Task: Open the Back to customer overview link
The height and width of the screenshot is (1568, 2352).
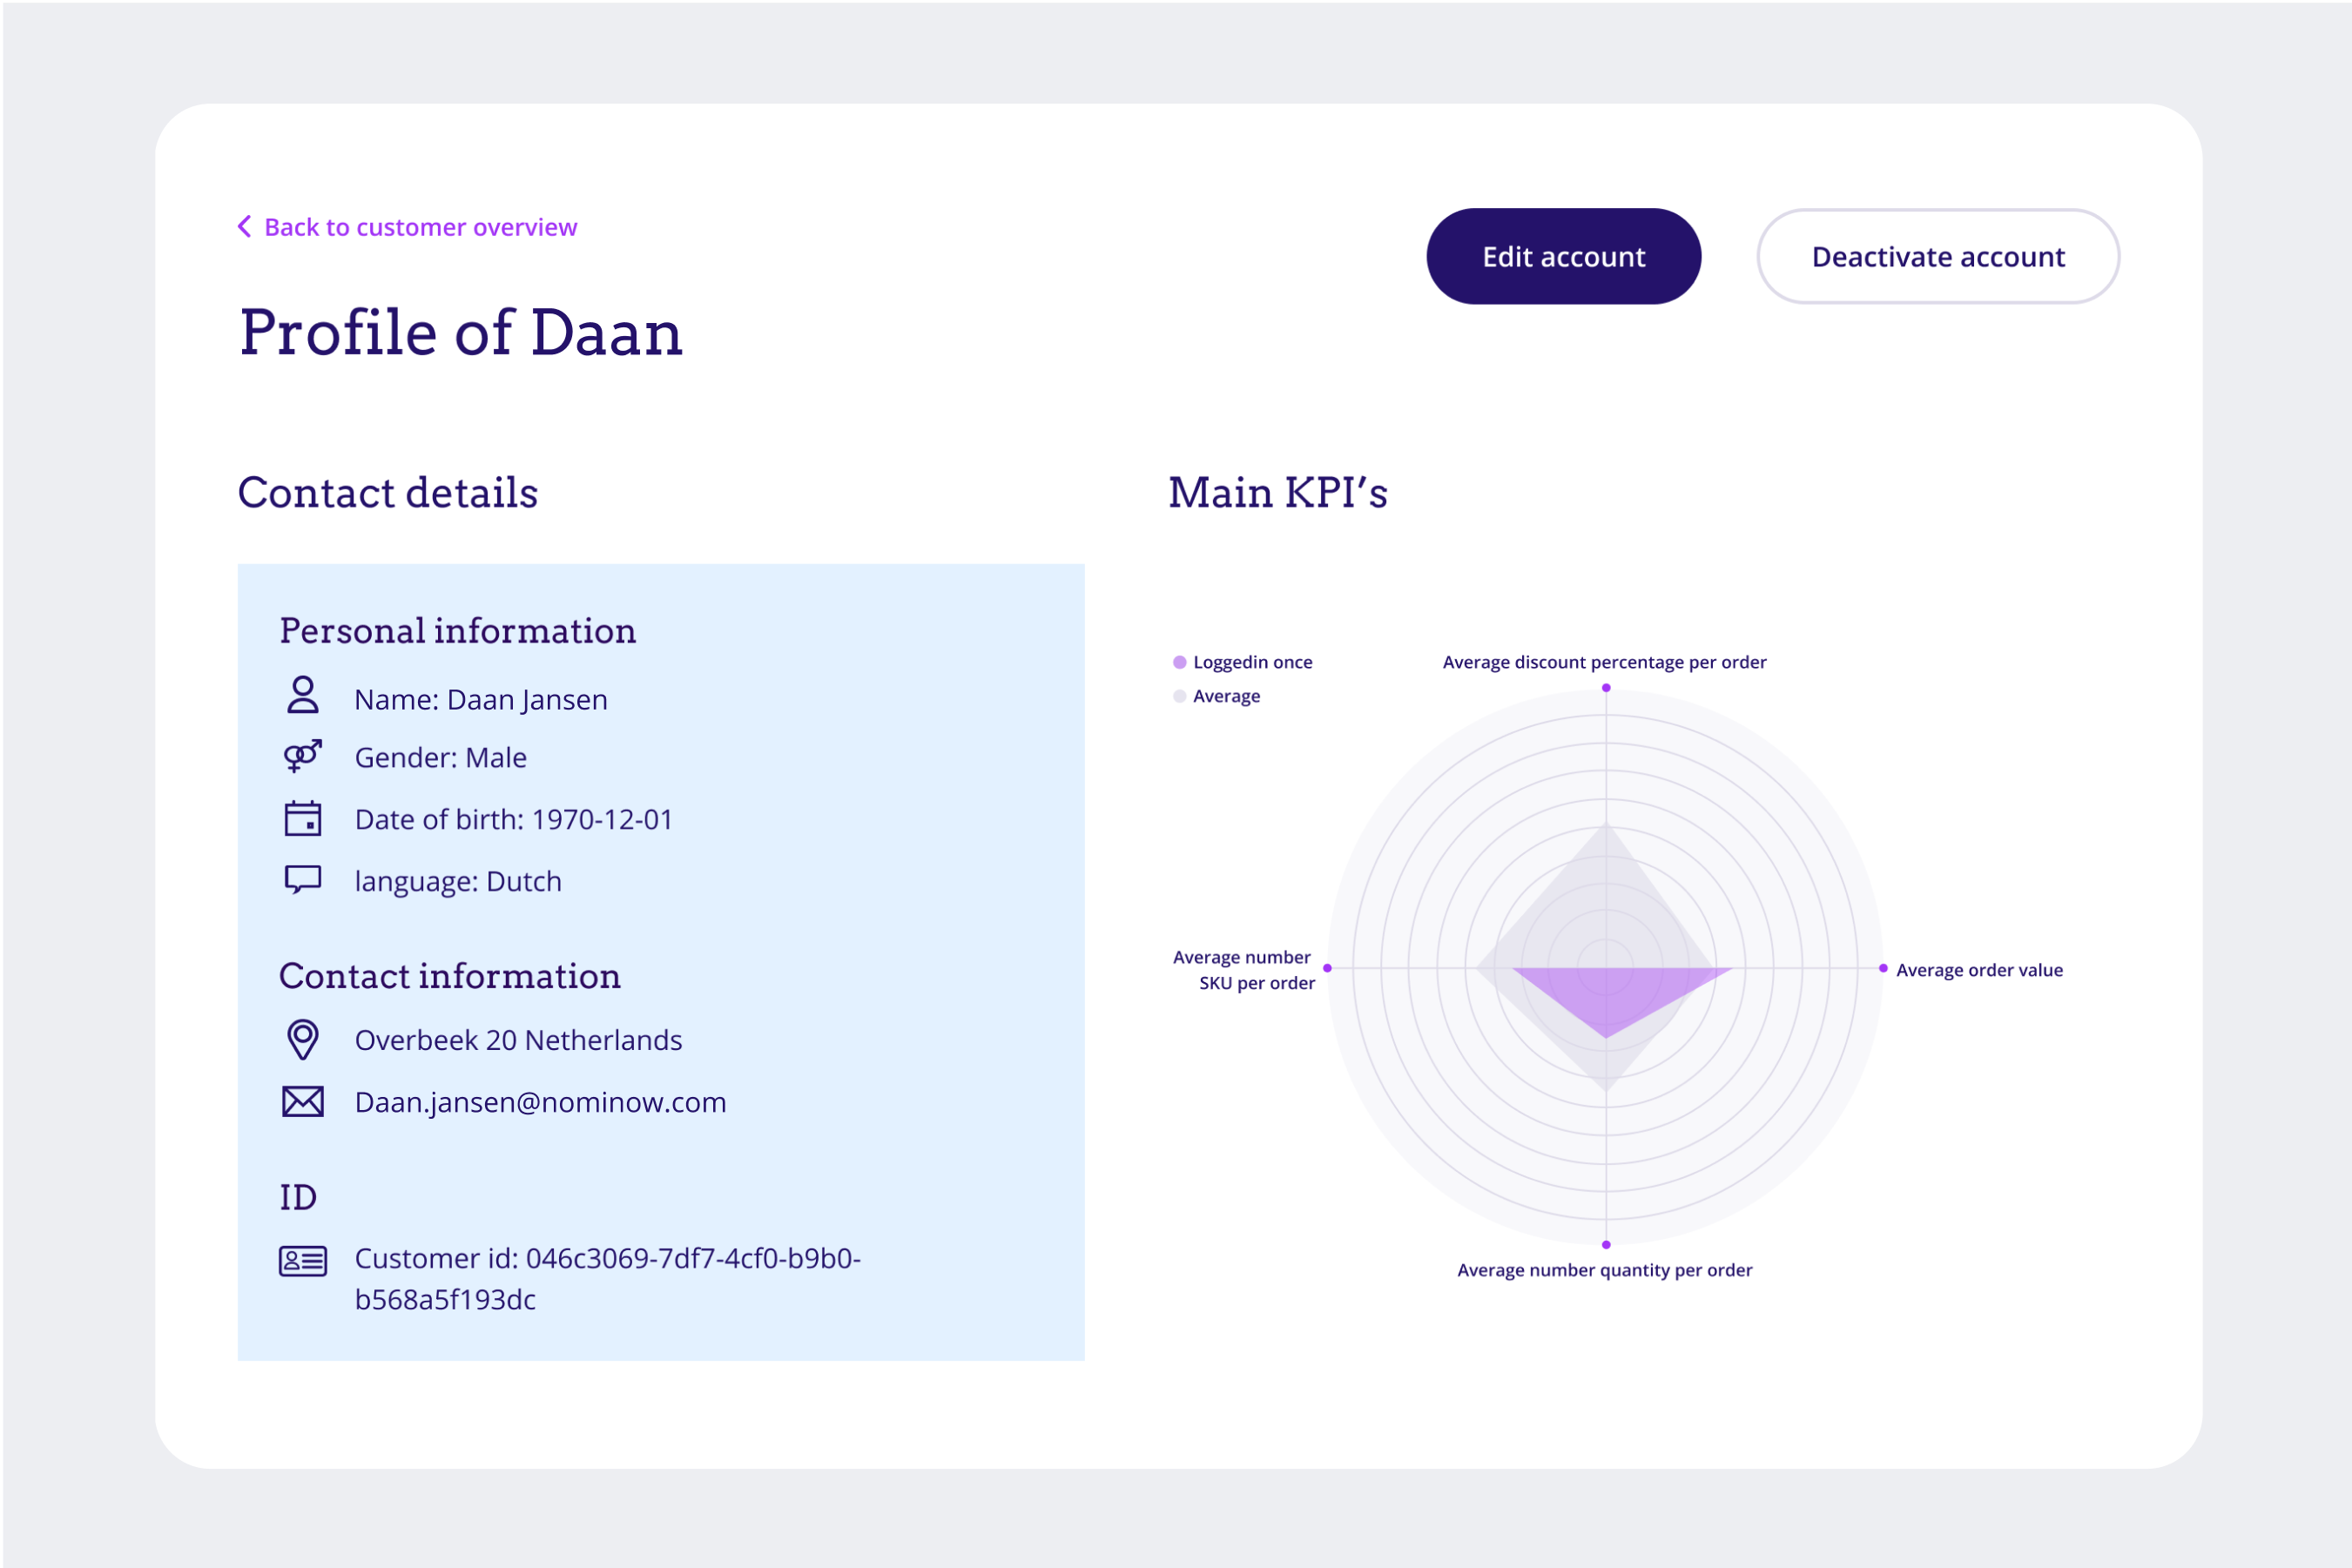Action: [420, 227]
